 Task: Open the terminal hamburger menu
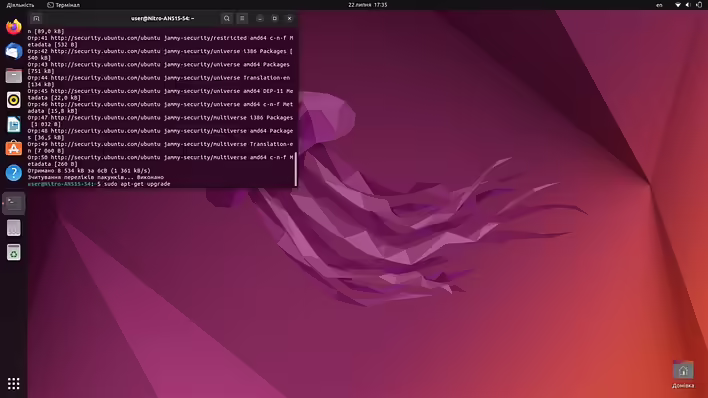tap(242, 19)
